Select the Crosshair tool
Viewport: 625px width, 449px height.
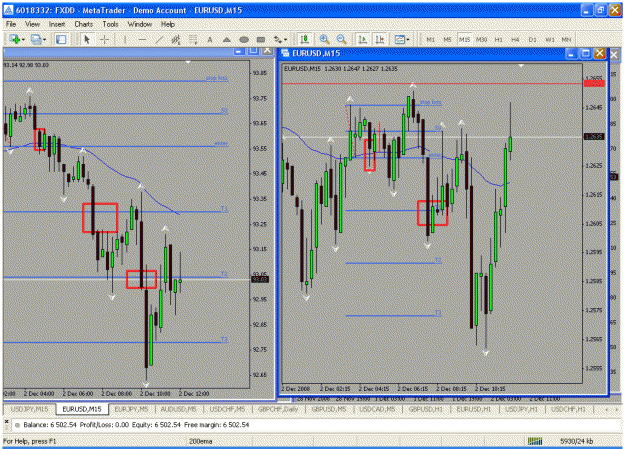point(104,39)
